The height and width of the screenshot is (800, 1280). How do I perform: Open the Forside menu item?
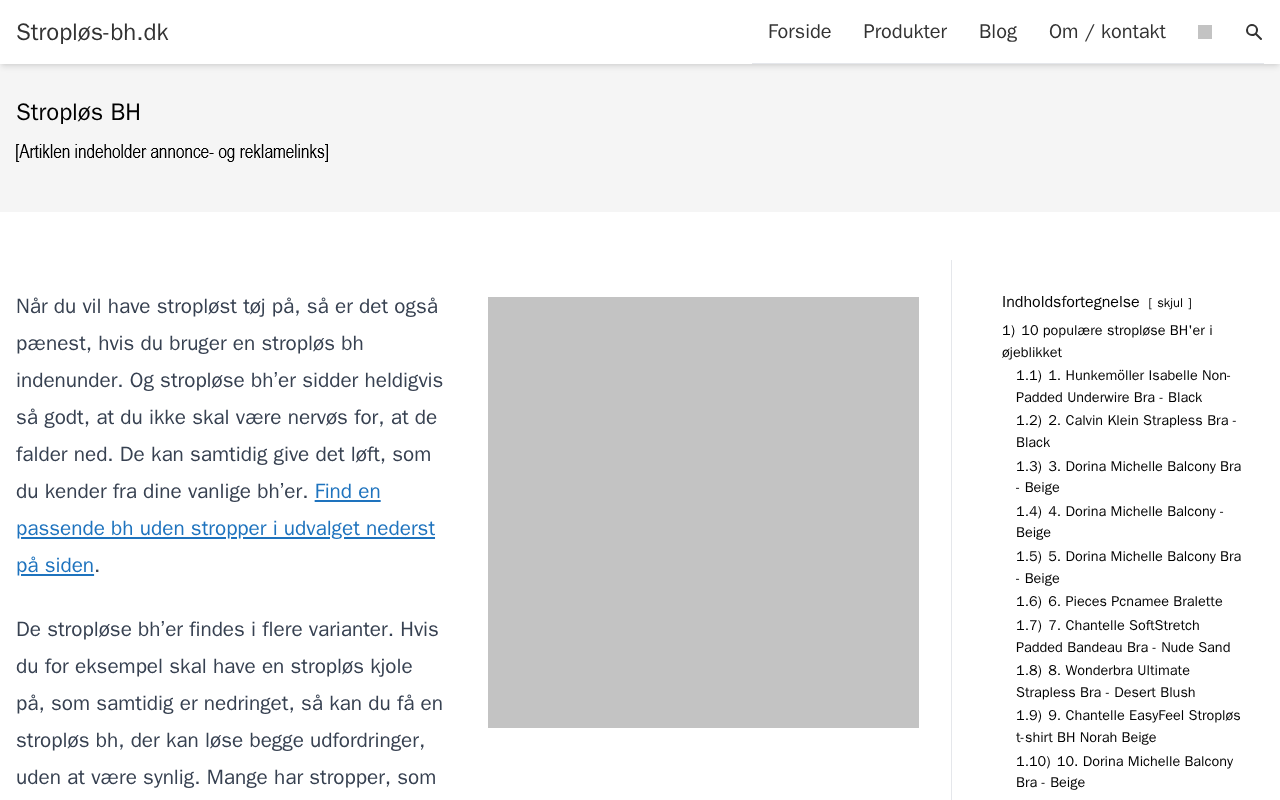point(799,32)
